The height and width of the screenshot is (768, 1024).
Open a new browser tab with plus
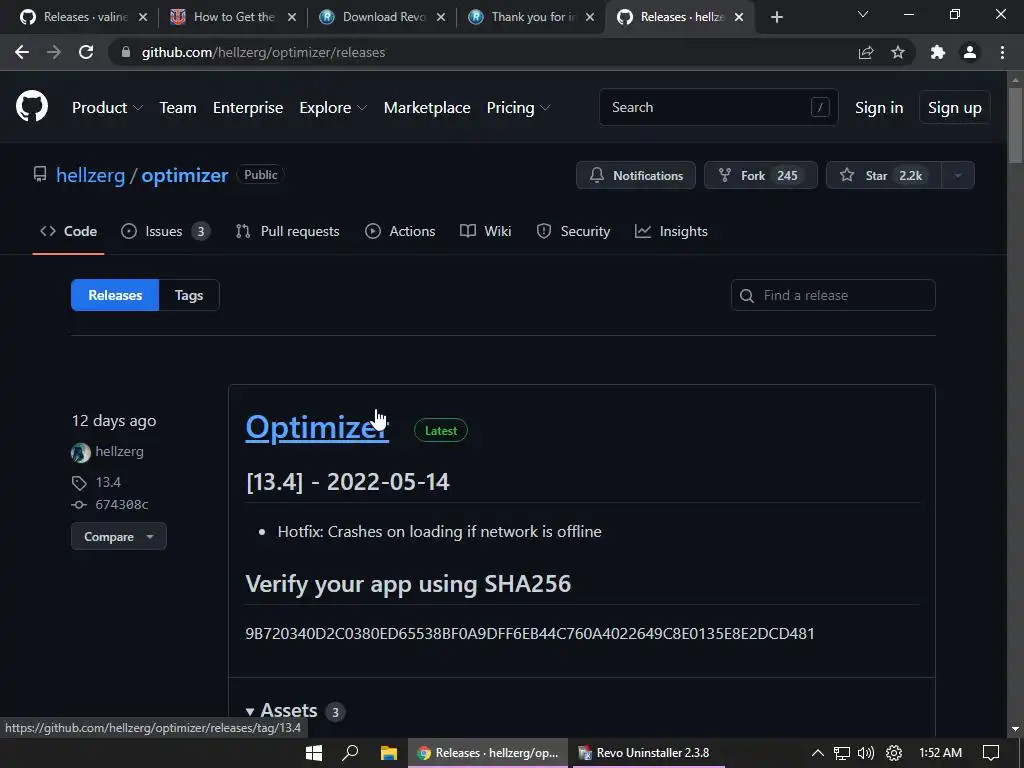coord(776,17)
